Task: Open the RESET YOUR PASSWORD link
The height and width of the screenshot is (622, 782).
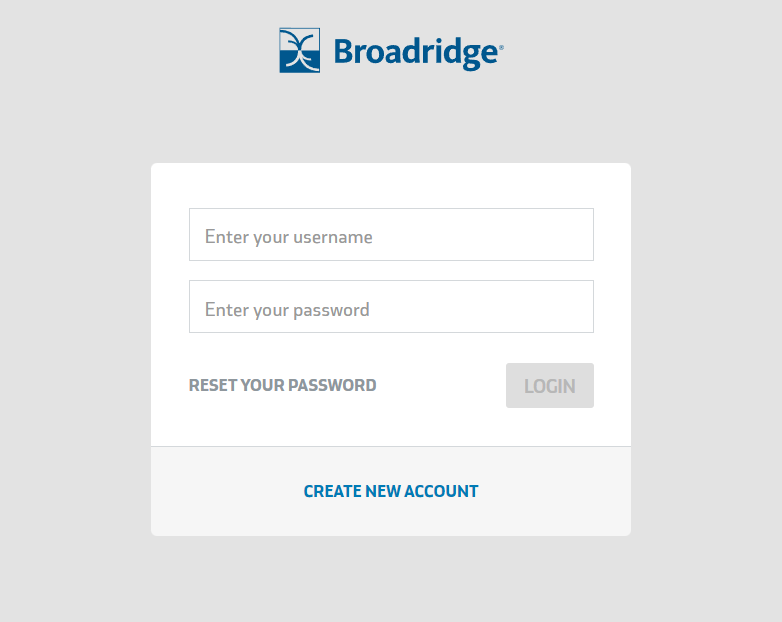Action: click(x=282, y=385)
